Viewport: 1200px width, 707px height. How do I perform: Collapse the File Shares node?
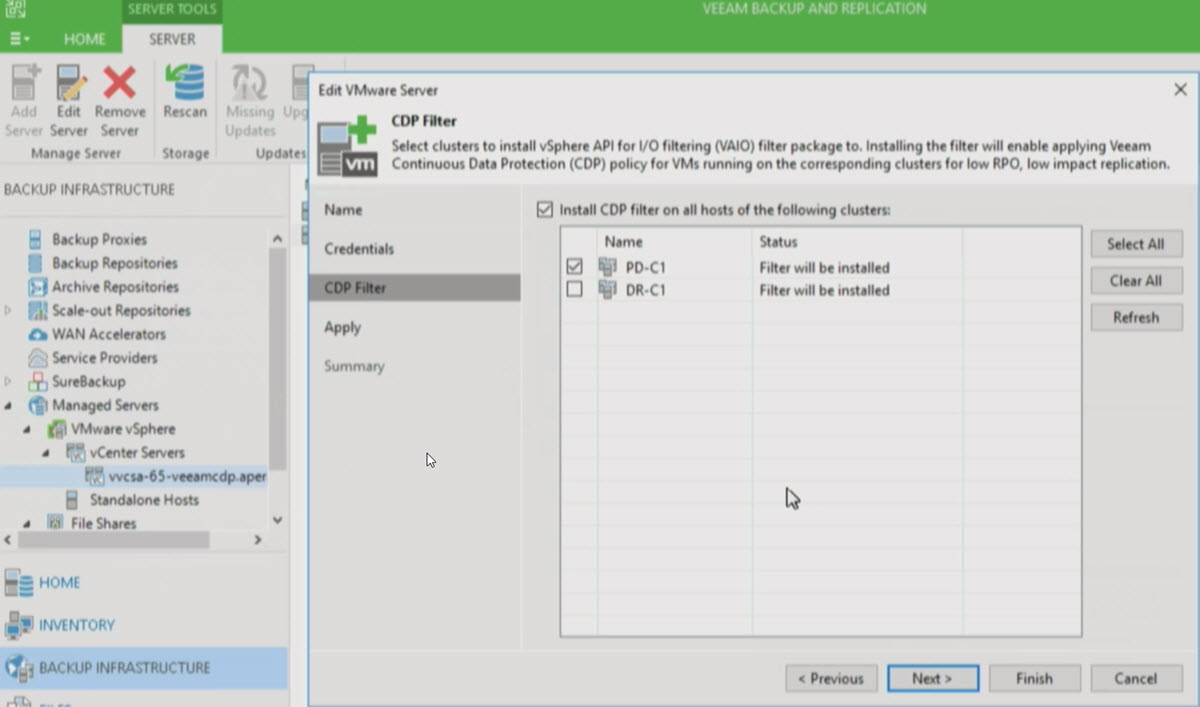tap(27, 523)
